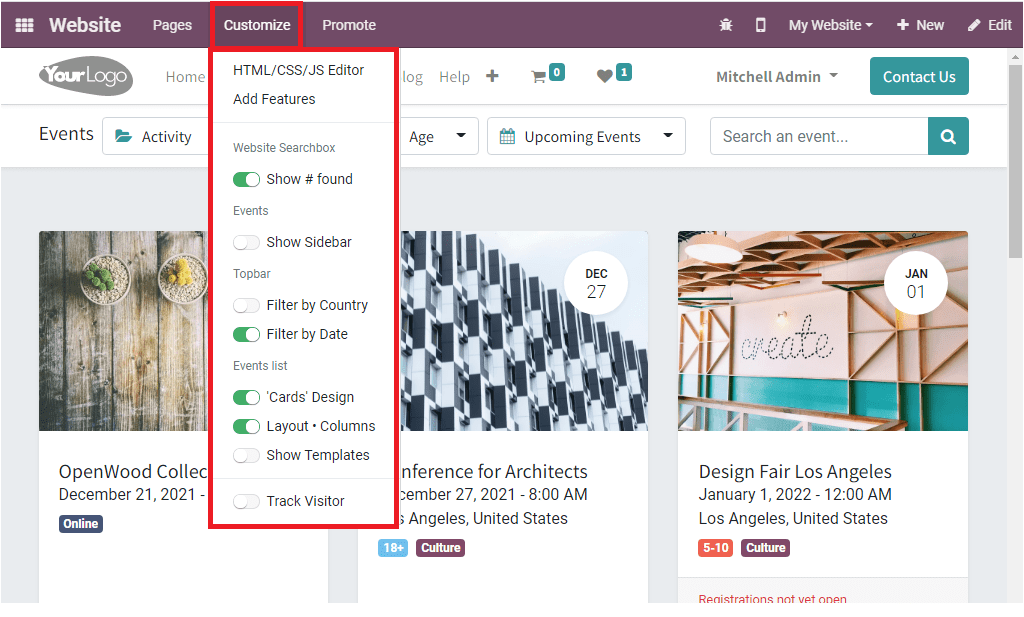
Task: Disable the Filter by Date toggle
Action: tap(247, 334)
